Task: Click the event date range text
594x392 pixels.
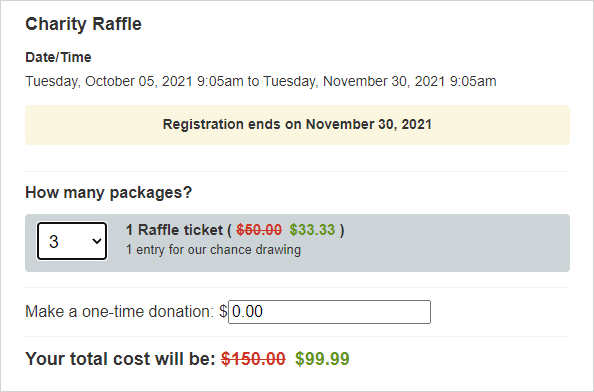Action: tap(261, 81)
